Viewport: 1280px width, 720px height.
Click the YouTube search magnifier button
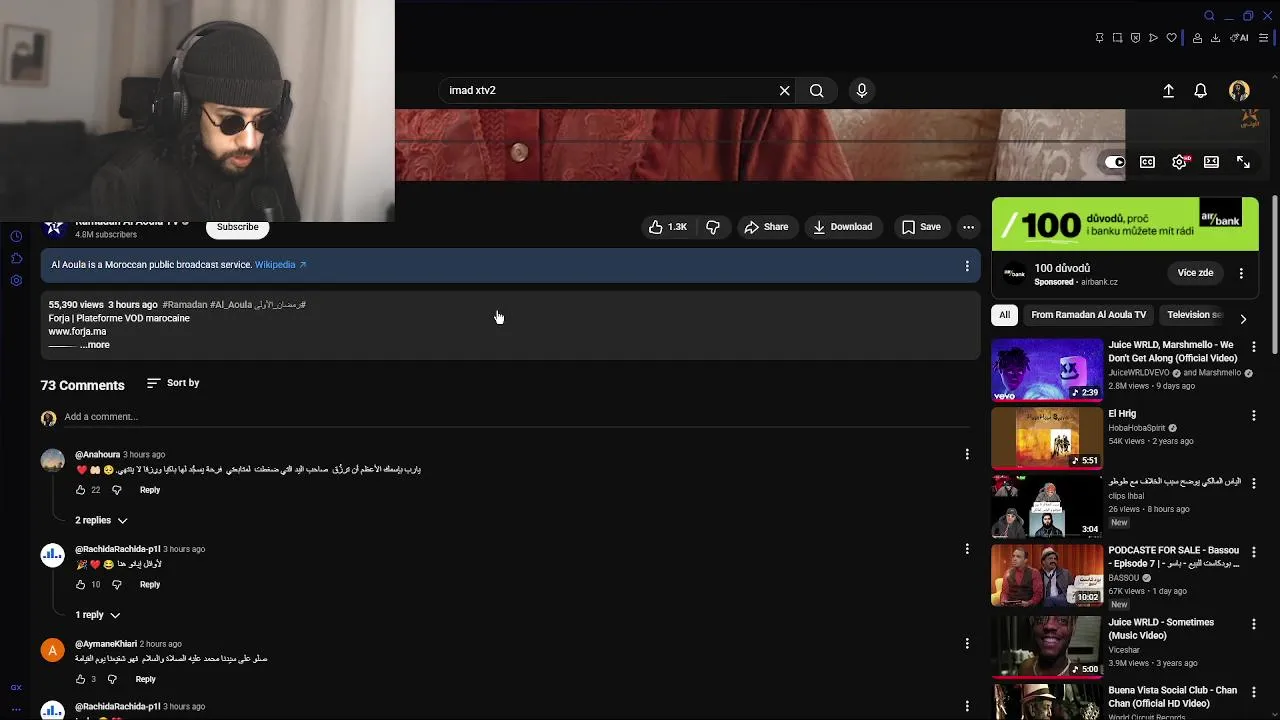coord(817,90)
